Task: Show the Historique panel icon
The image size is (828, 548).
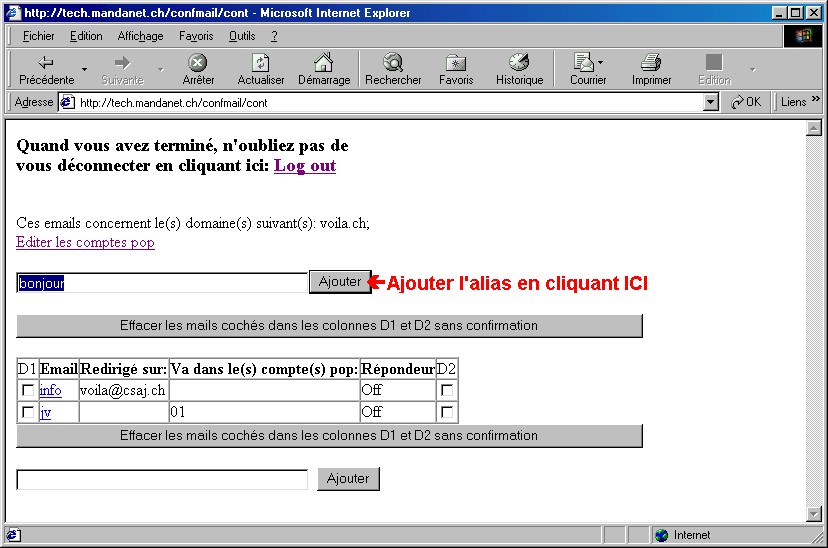Action: click(519, 63)
